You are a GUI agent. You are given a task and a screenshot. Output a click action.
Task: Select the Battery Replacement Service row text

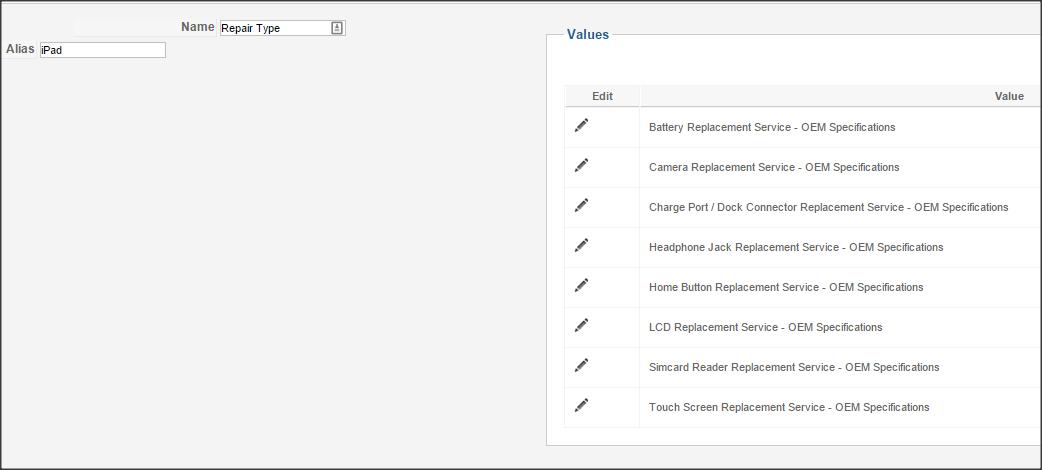click(772, 127)
